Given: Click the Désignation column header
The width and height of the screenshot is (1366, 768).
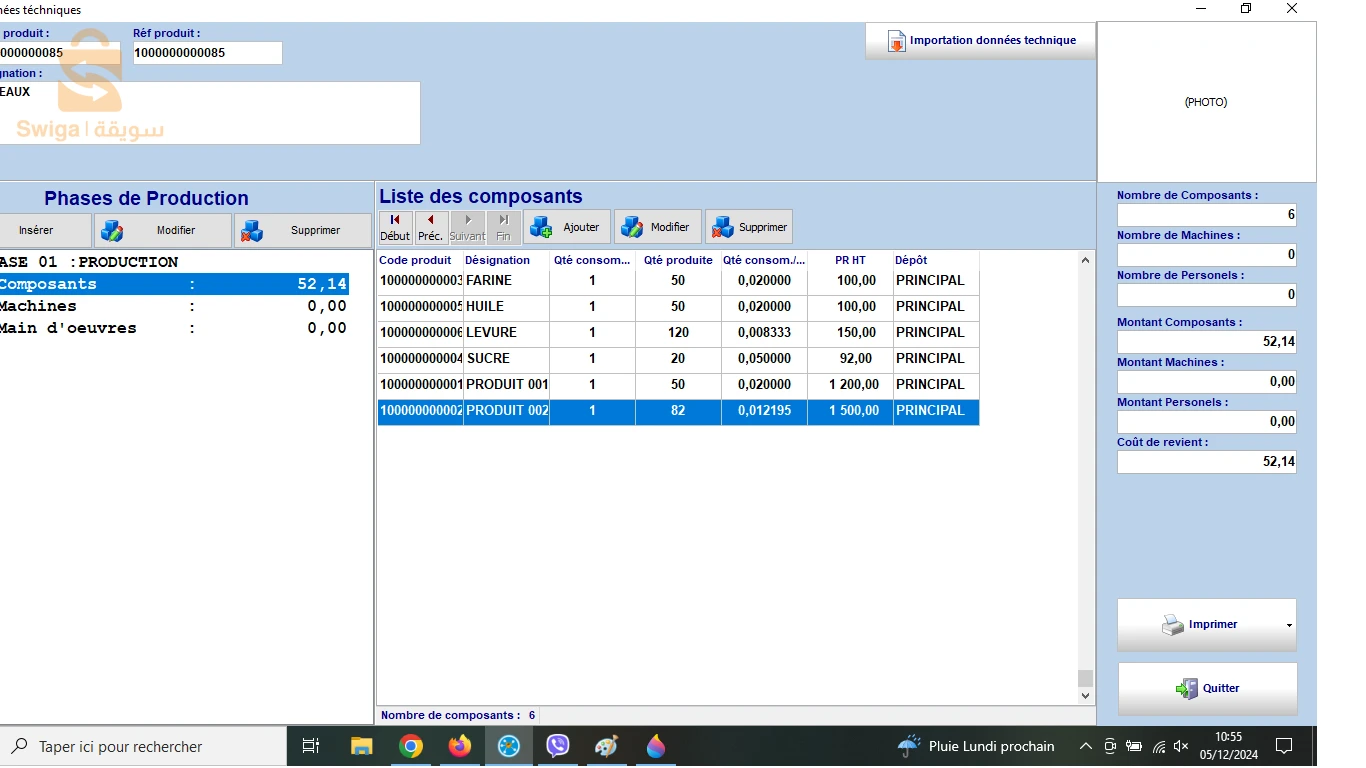Looking at the screenshot, I should point(506,260).
